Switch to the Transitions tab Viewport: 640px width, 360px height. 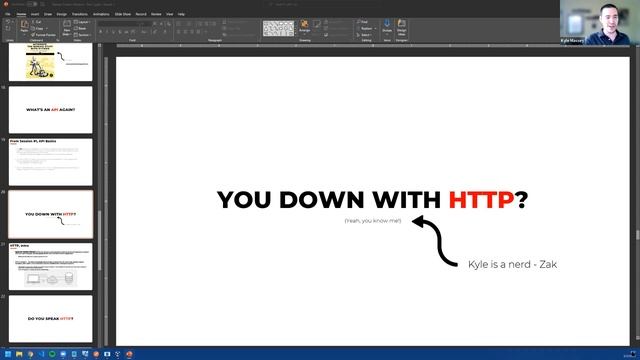[x=80, y=14]
